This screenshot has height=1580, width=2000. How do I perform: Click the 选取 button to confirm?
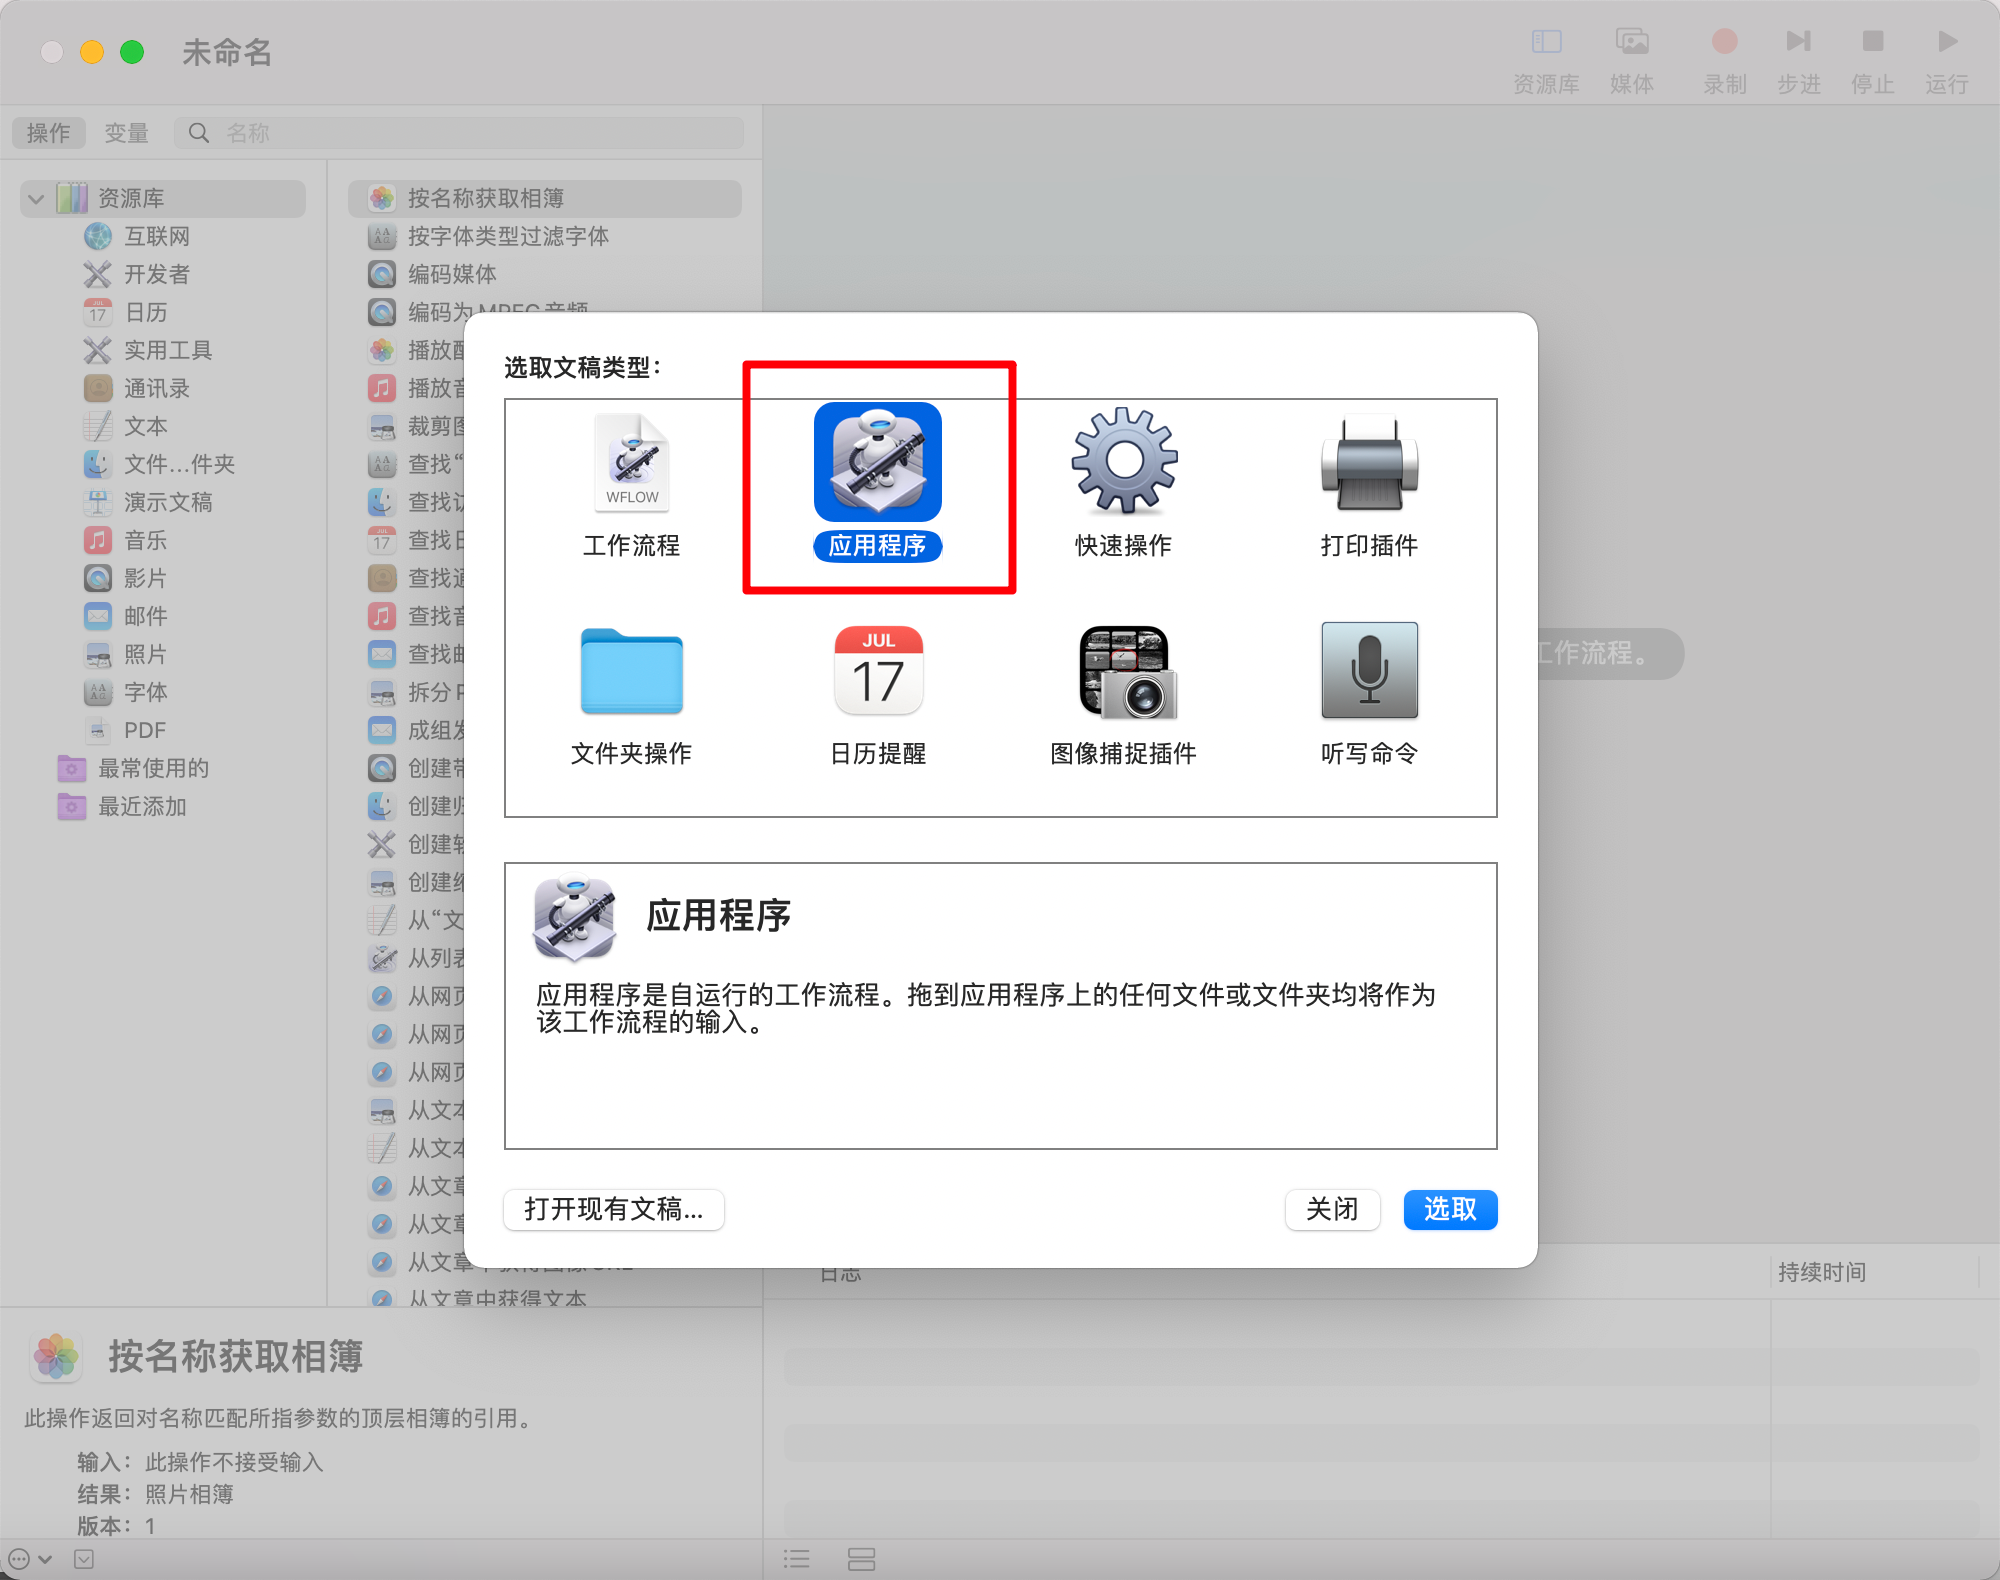(1449, 1210)
